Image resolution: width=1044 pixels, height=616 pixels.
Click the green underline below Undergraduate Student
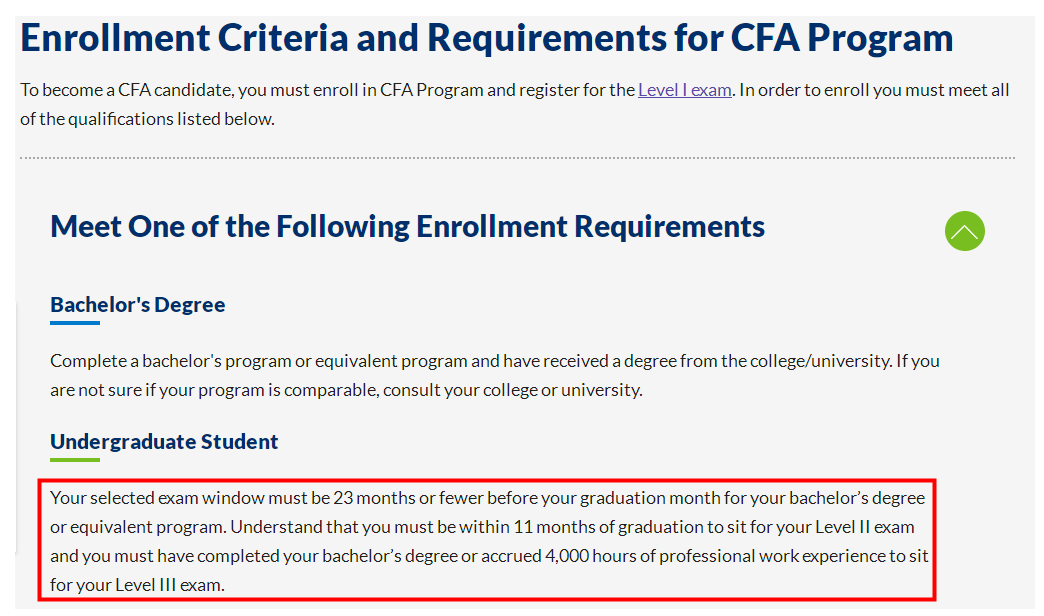point(75,460)
